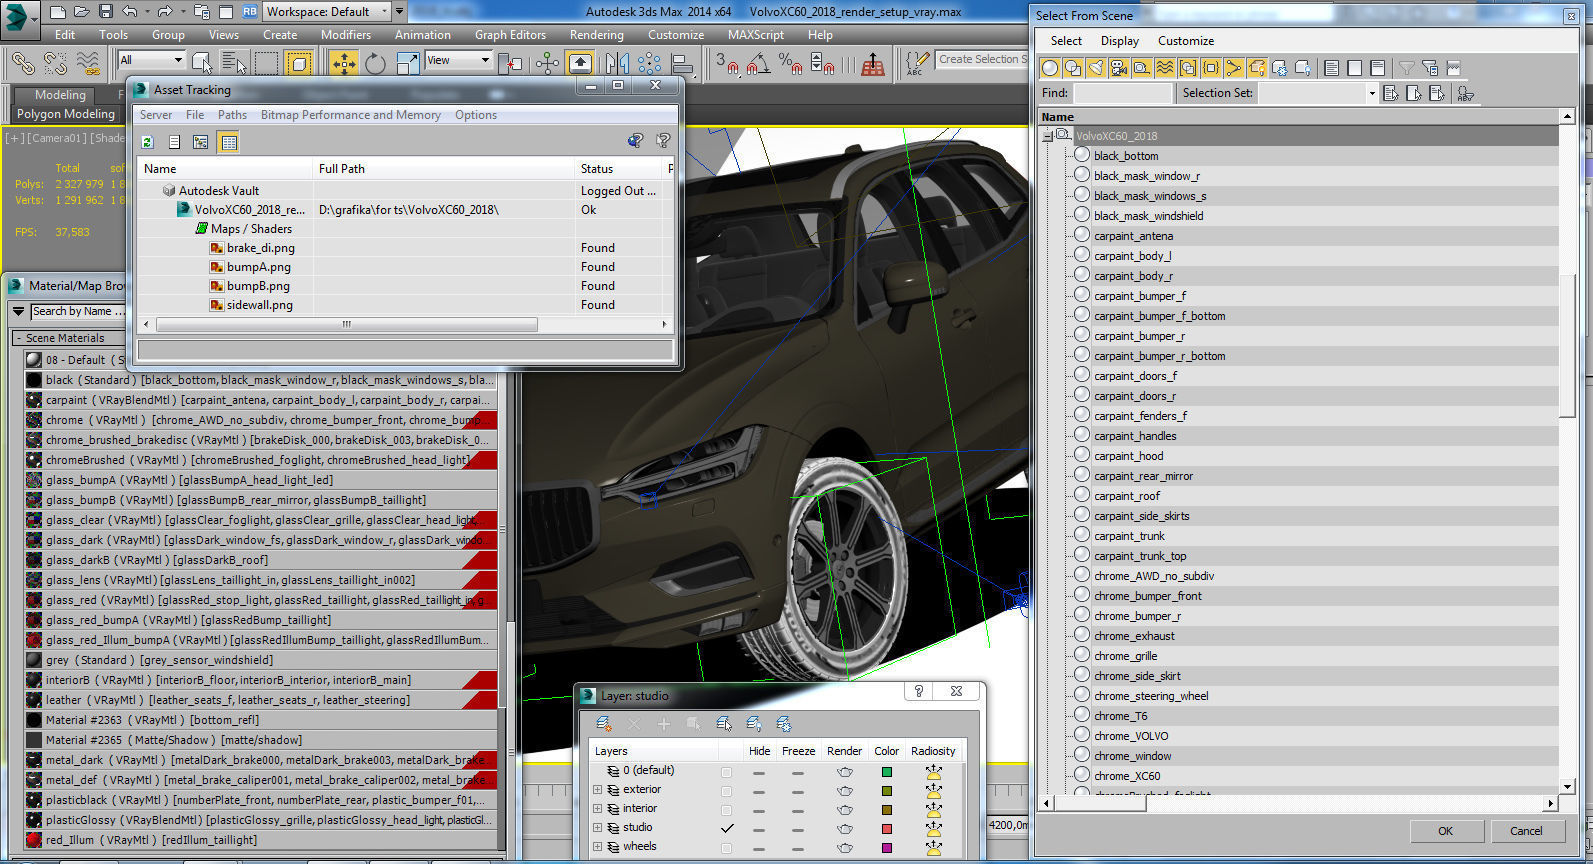Click the Undo arrow icon
The height and width of the screenshot is (864, 1593).
[129, 12]
